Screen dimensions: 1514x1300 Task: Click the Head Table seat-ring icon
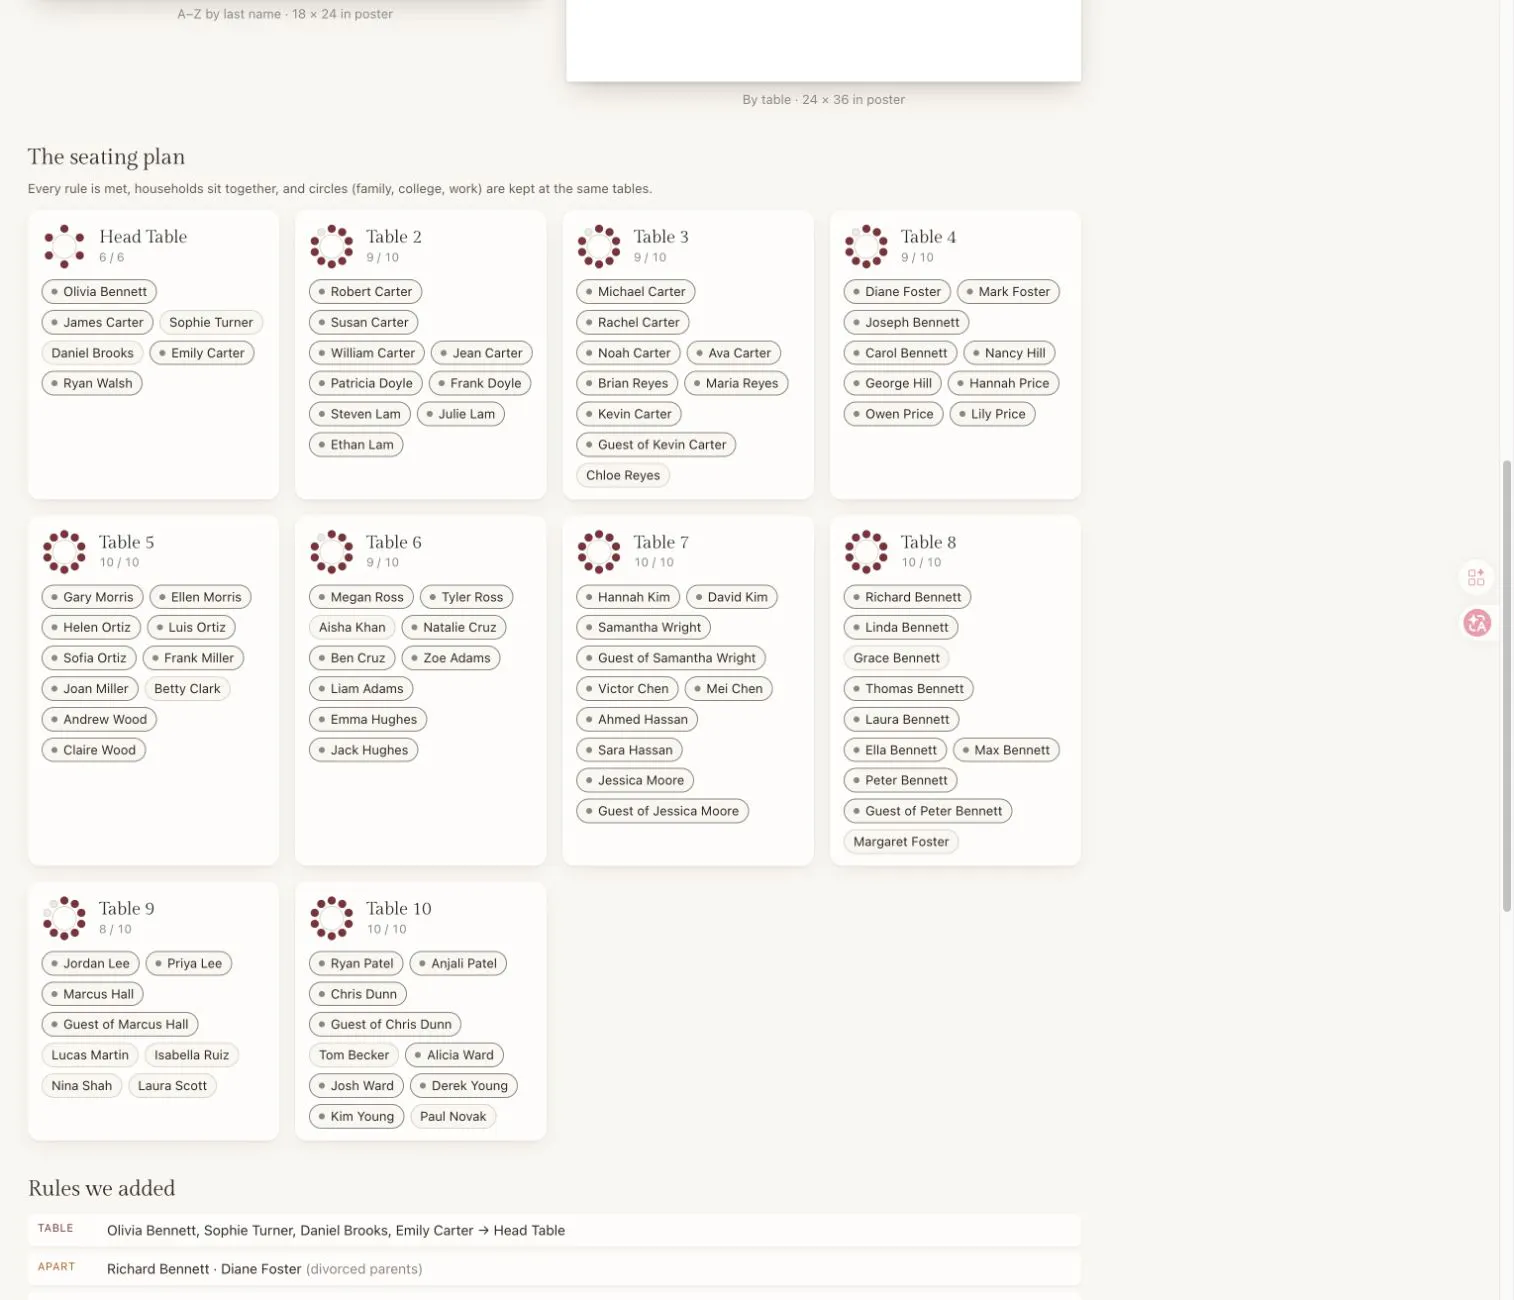click(x=64, y=246)
